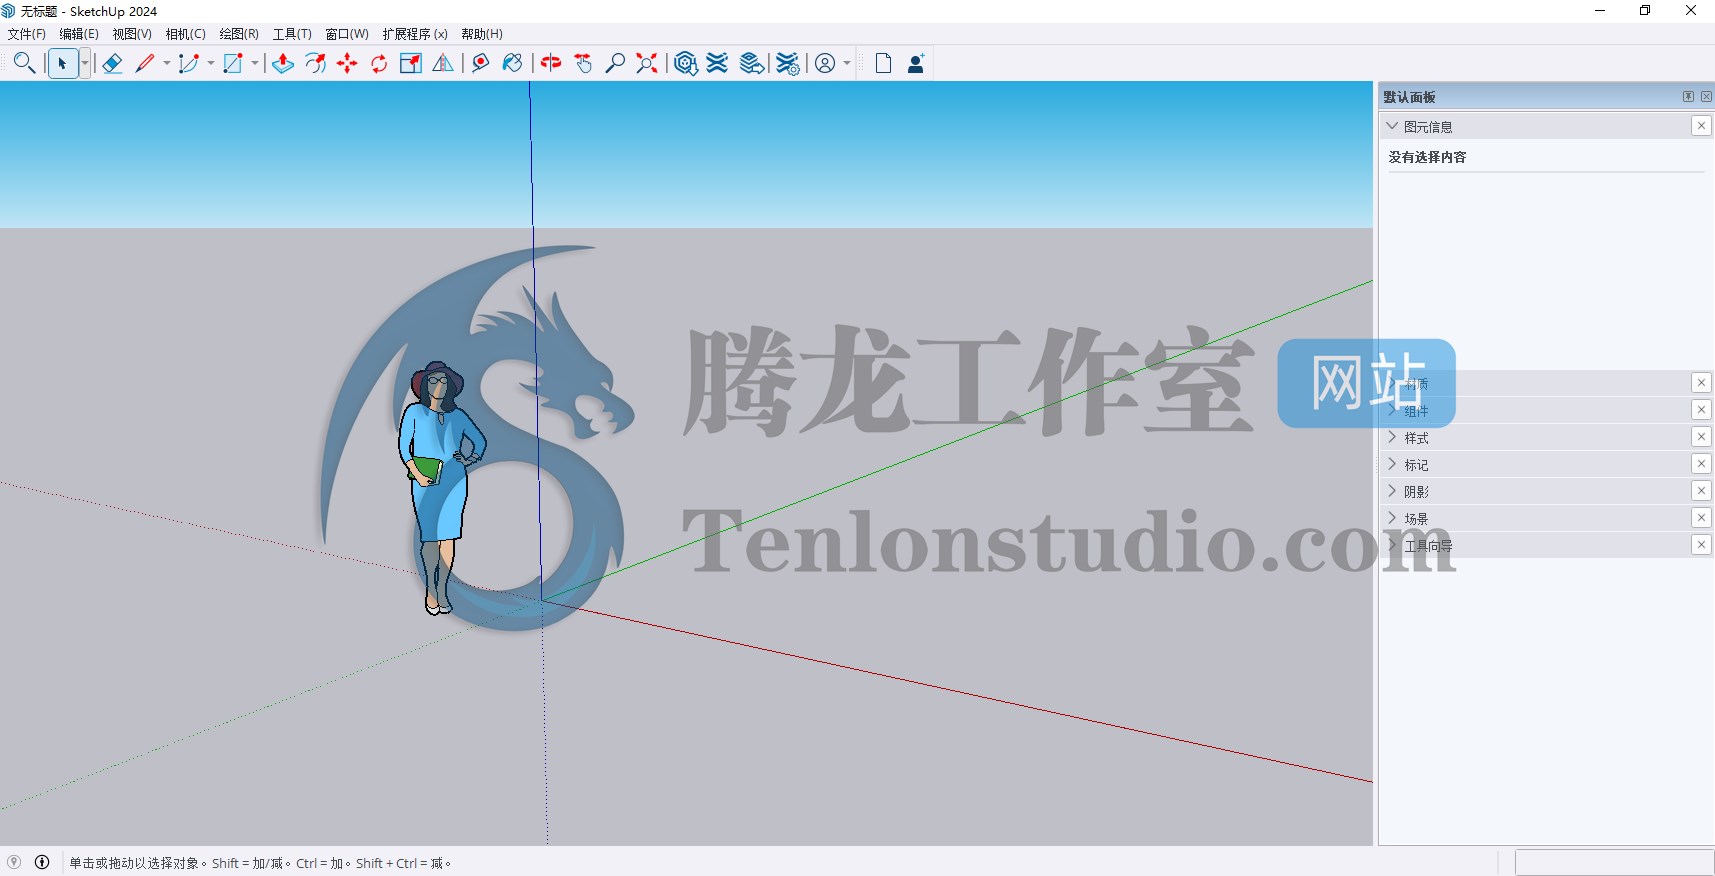The image size is (1715, 876).
Task: Open the Extension Manager
Action: pyautogui.click(x=788, y=63)
